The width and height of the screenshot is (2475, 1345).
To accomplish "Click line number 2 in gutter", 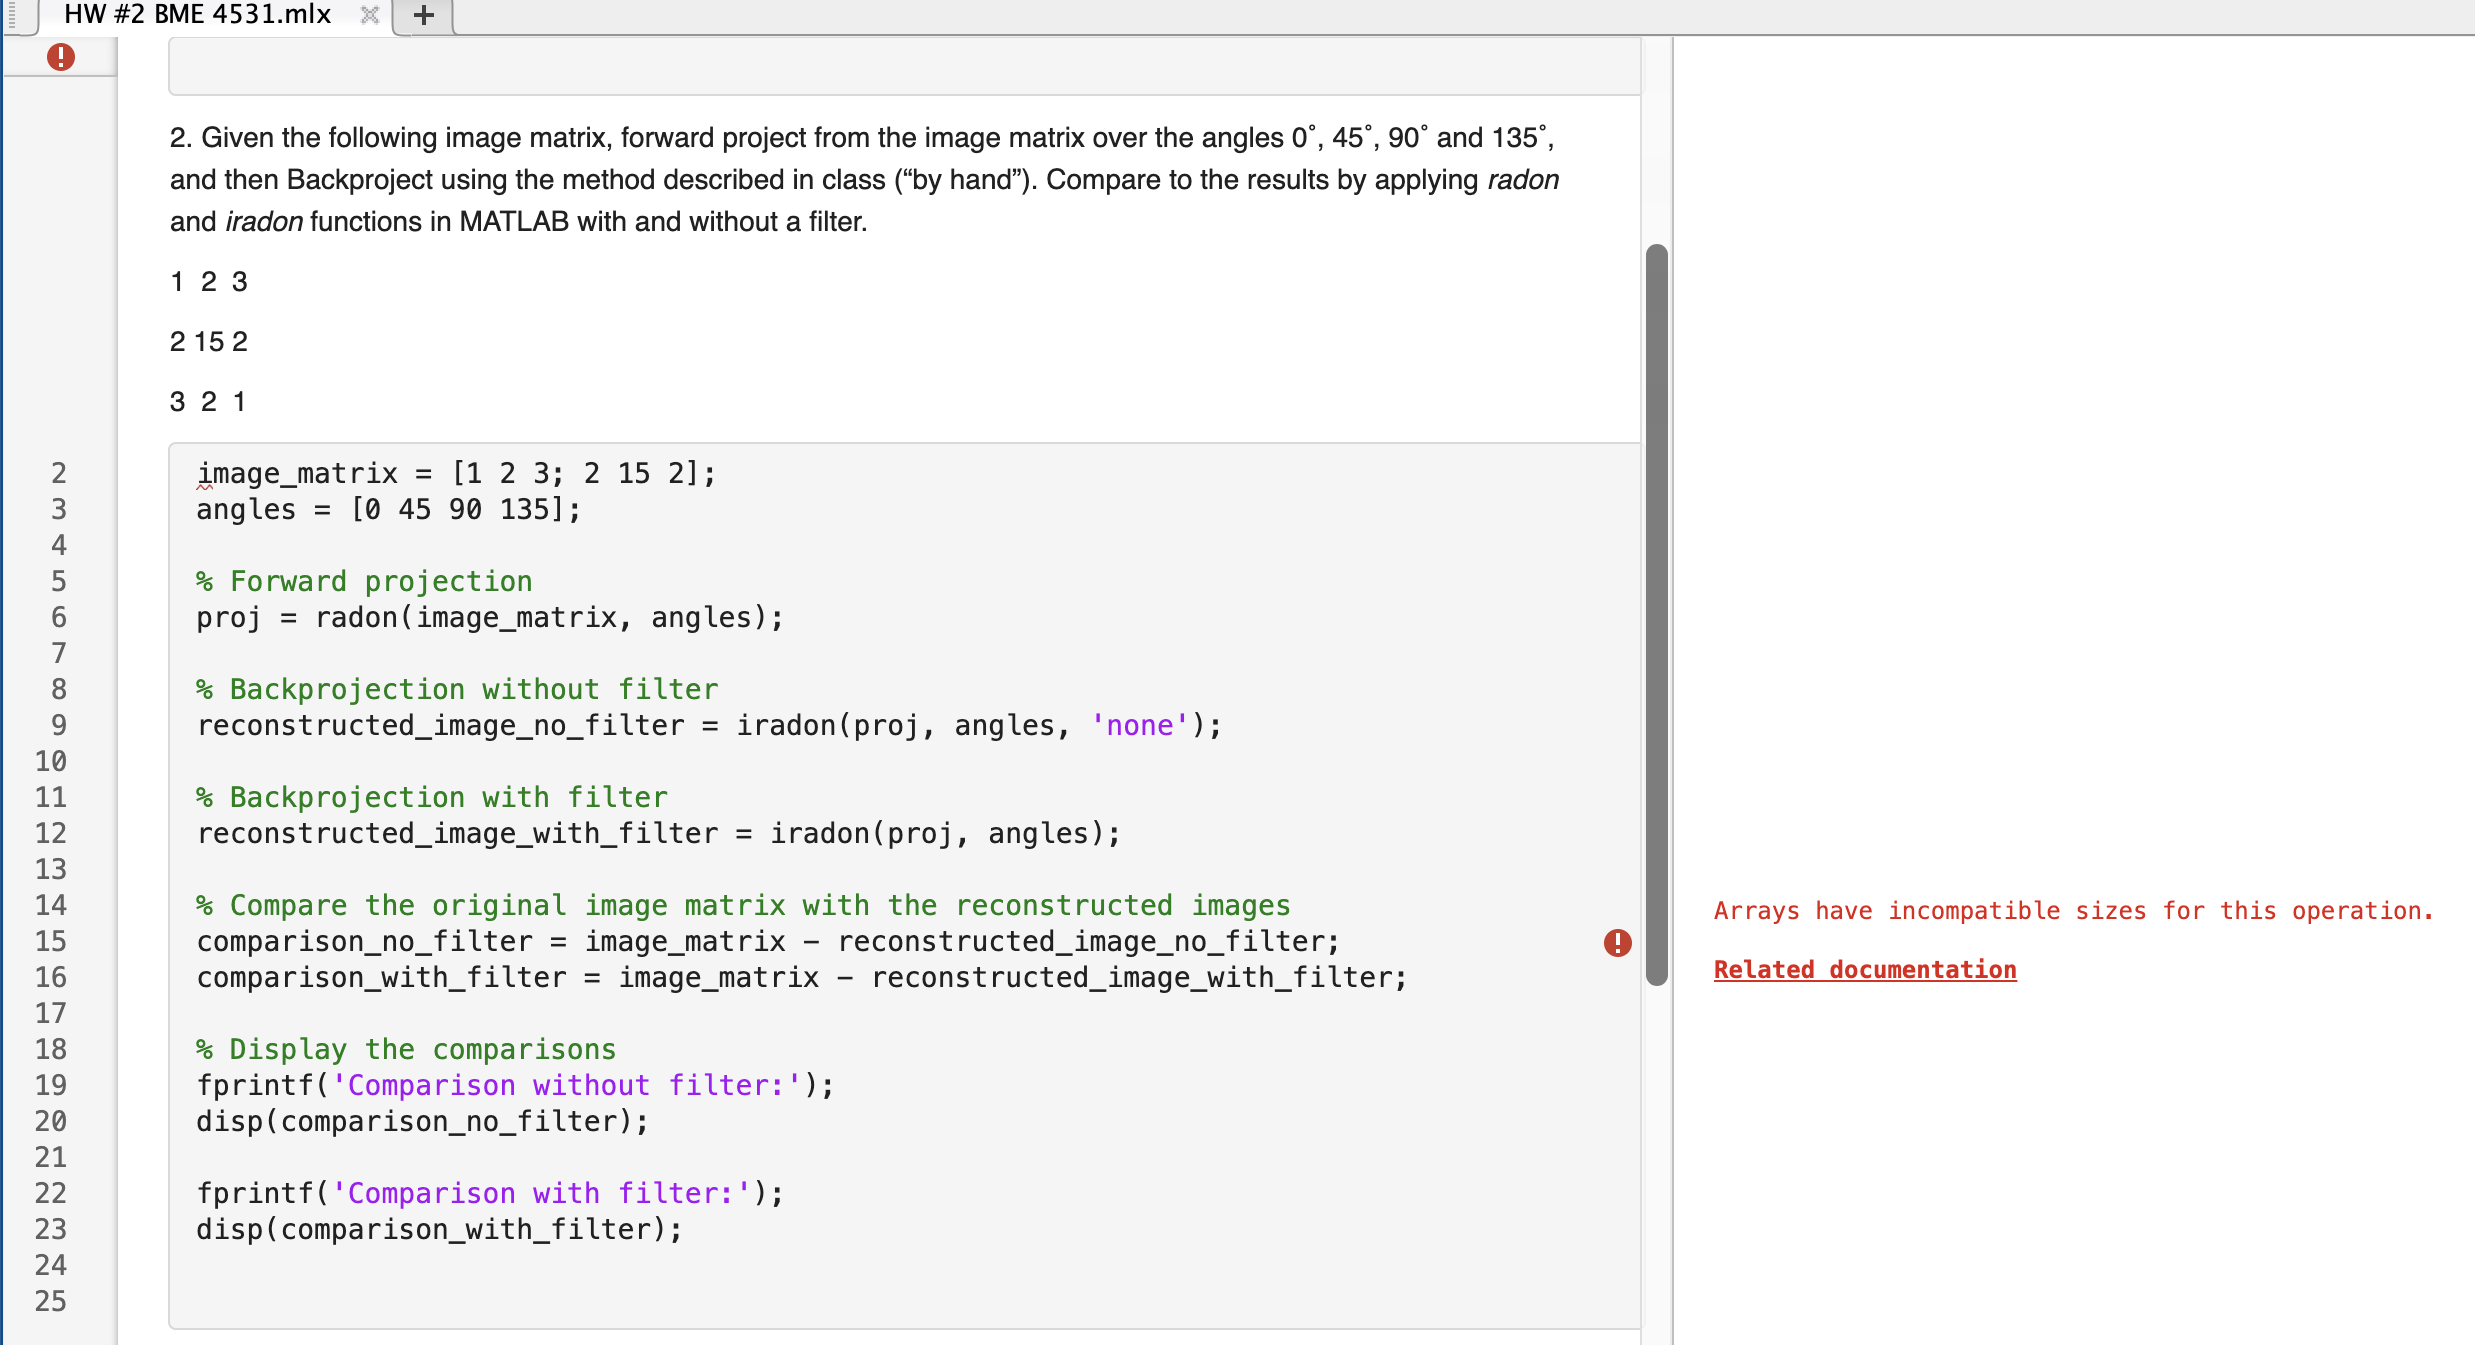I will point(59,473).
